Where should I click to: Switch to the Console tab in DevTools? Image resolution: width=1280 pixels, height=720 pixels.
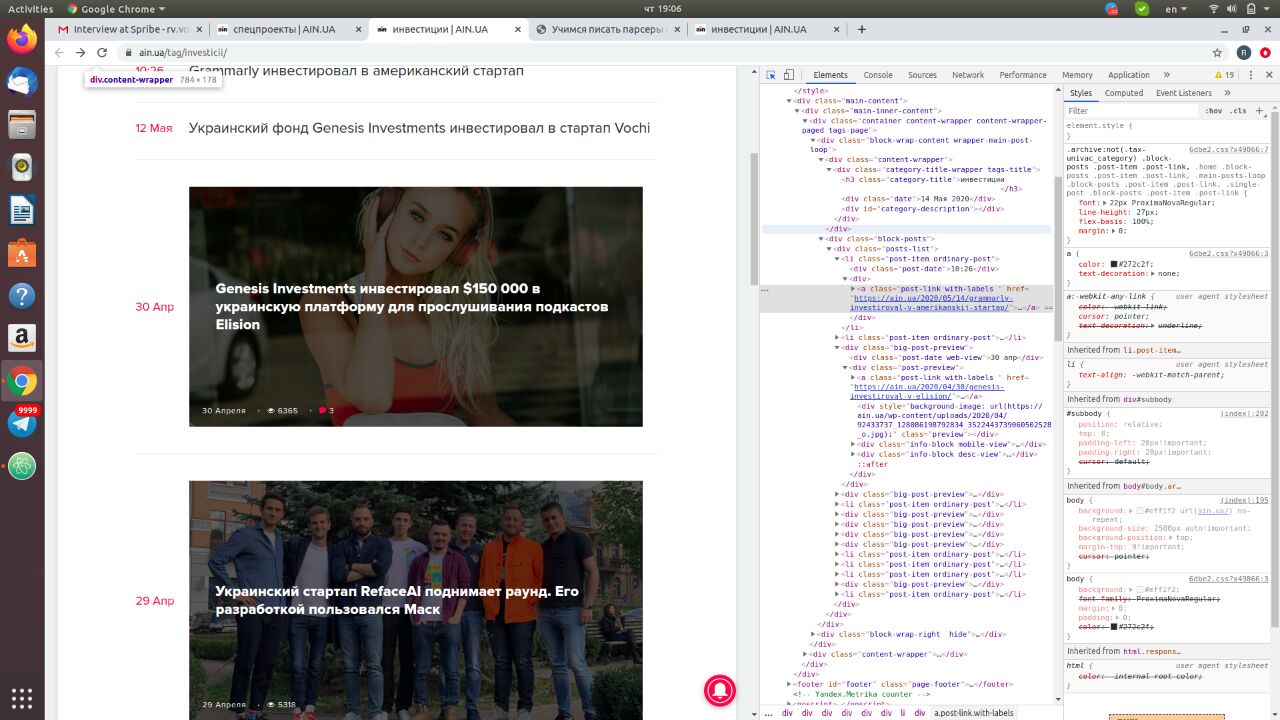878,75
